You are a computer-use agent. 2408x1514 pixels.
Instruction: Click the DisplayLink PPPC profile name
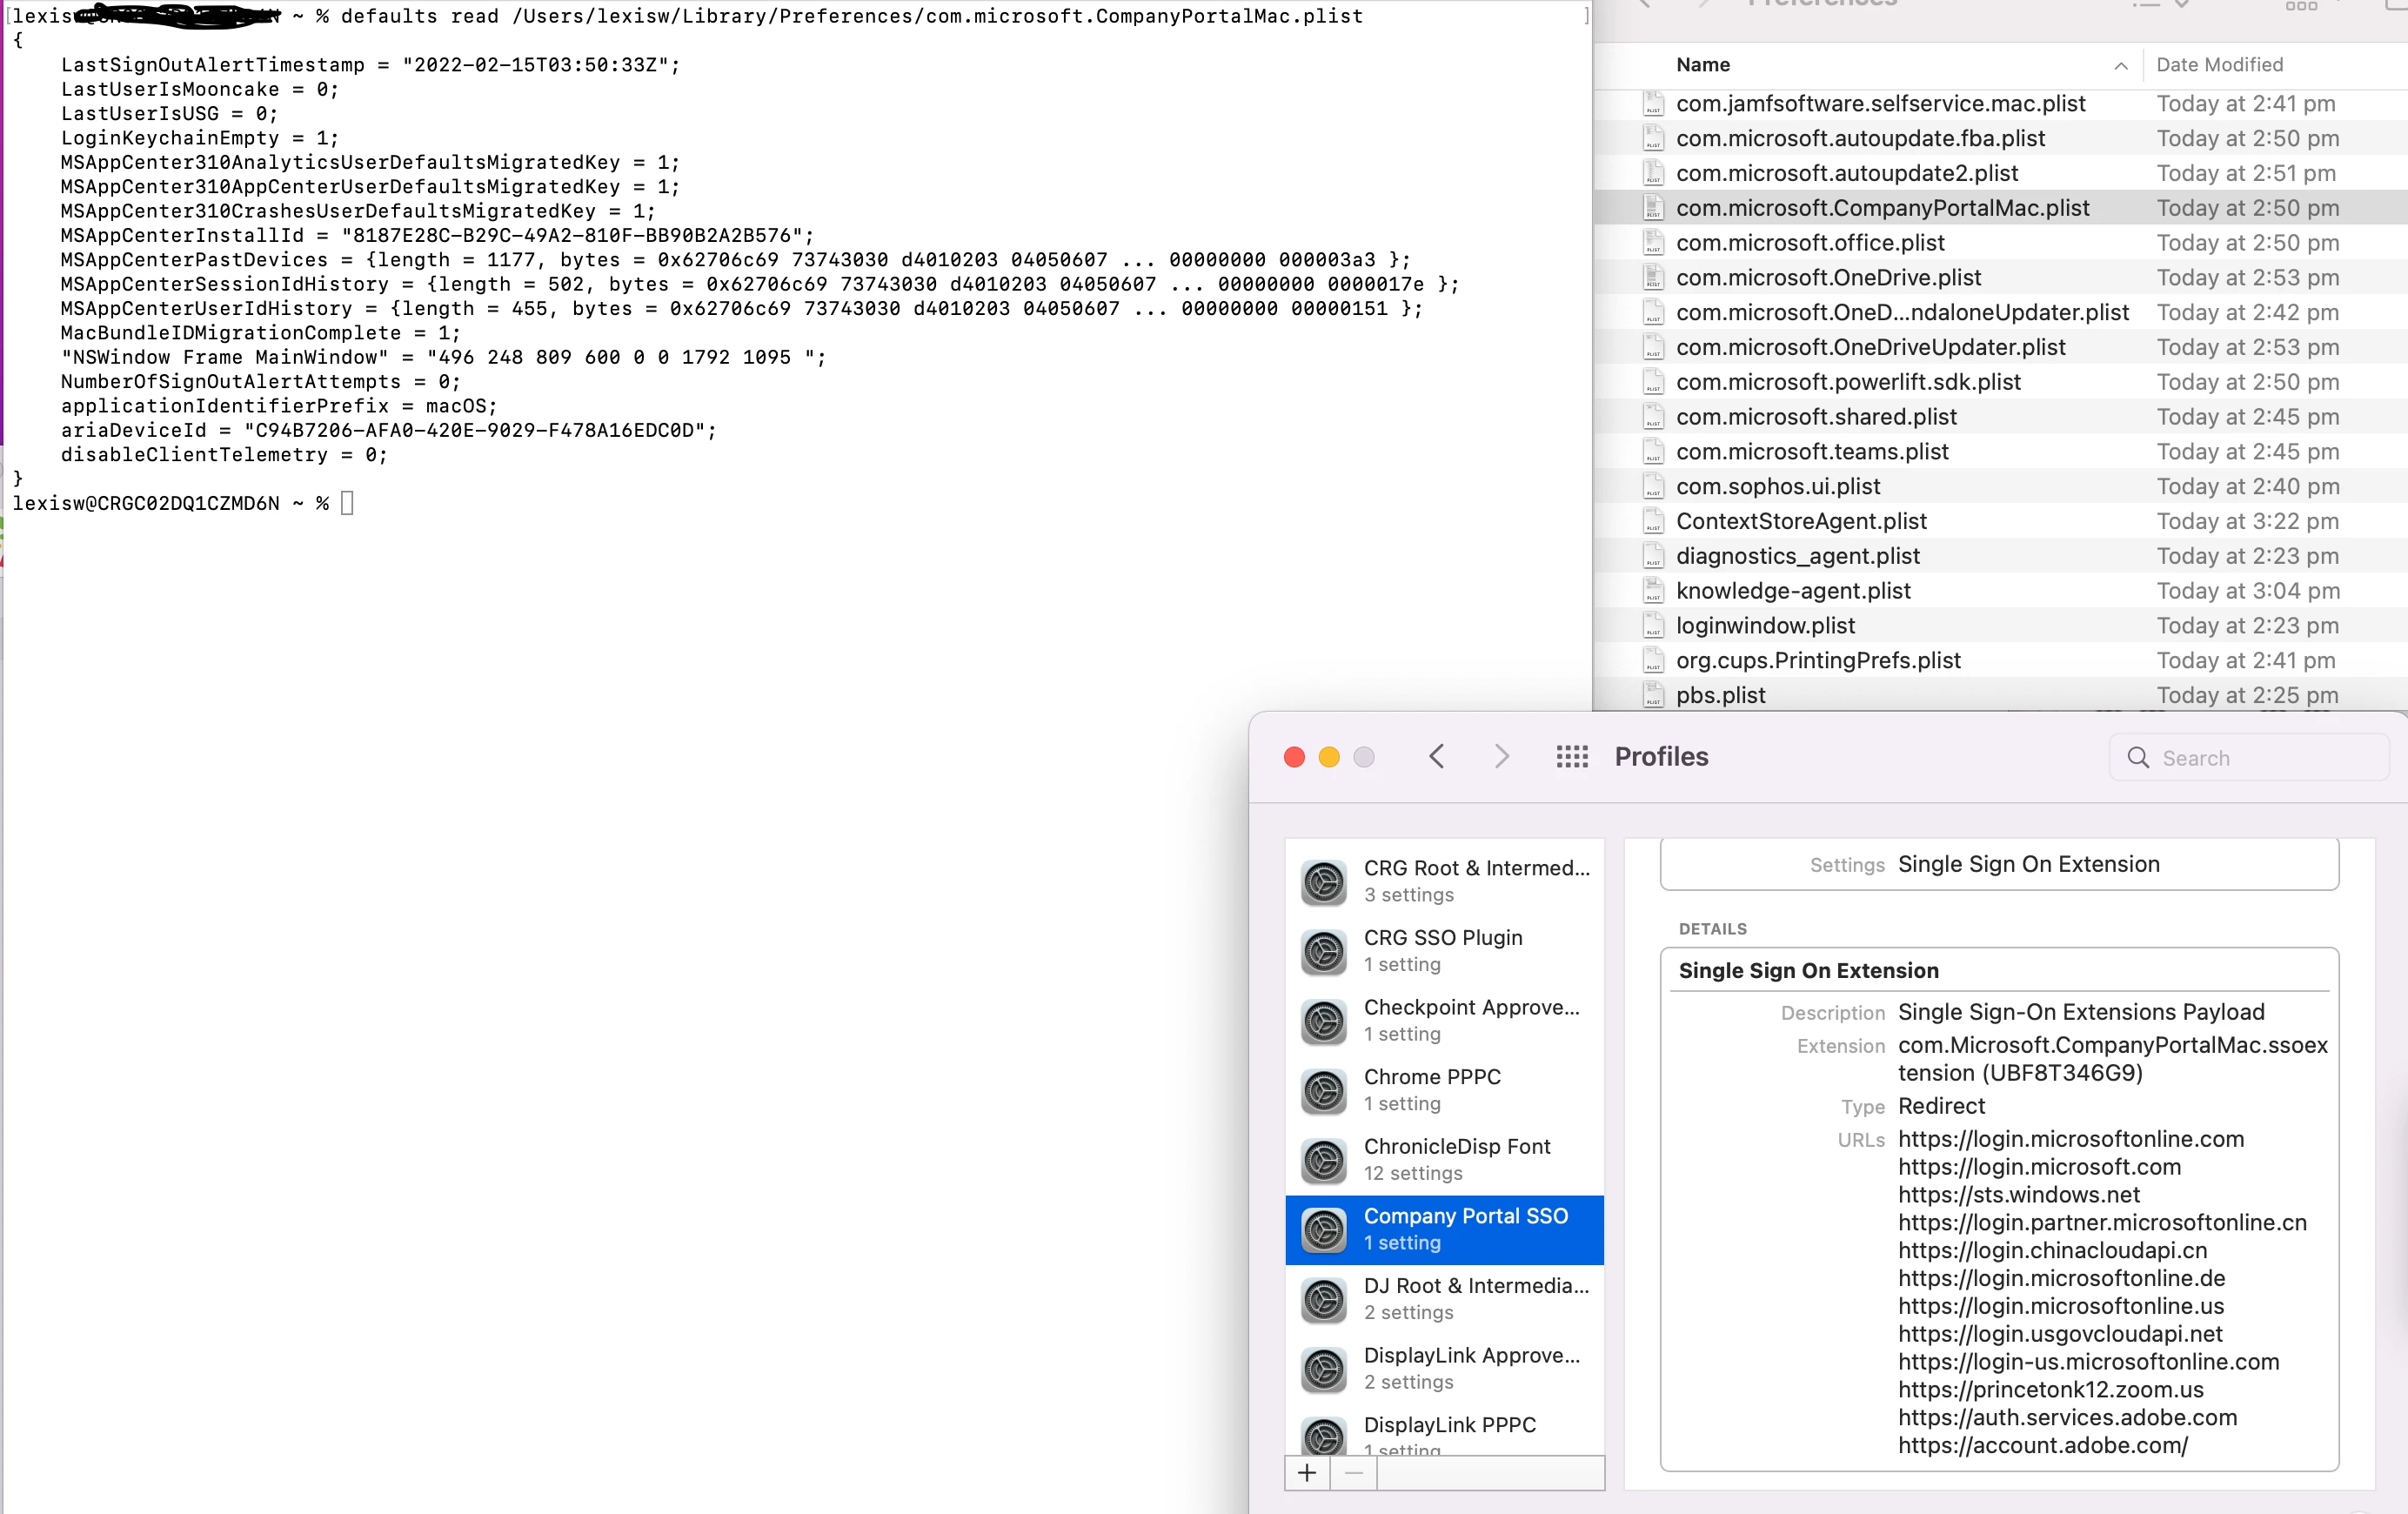[1449, 1424]
